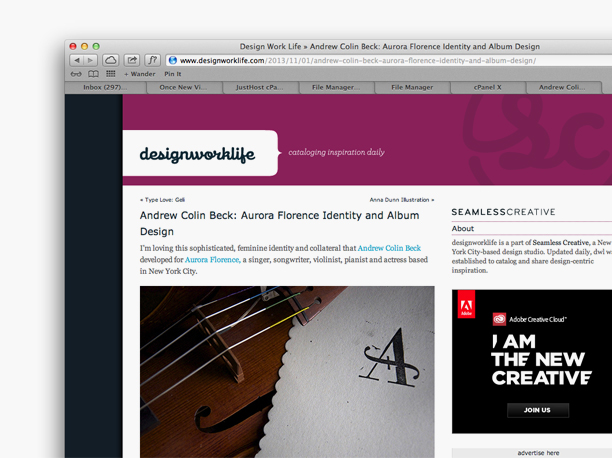The width and height of the screenshot is (612, 458).
Task: Click the designworklife logo
Action: click(197, 154)
